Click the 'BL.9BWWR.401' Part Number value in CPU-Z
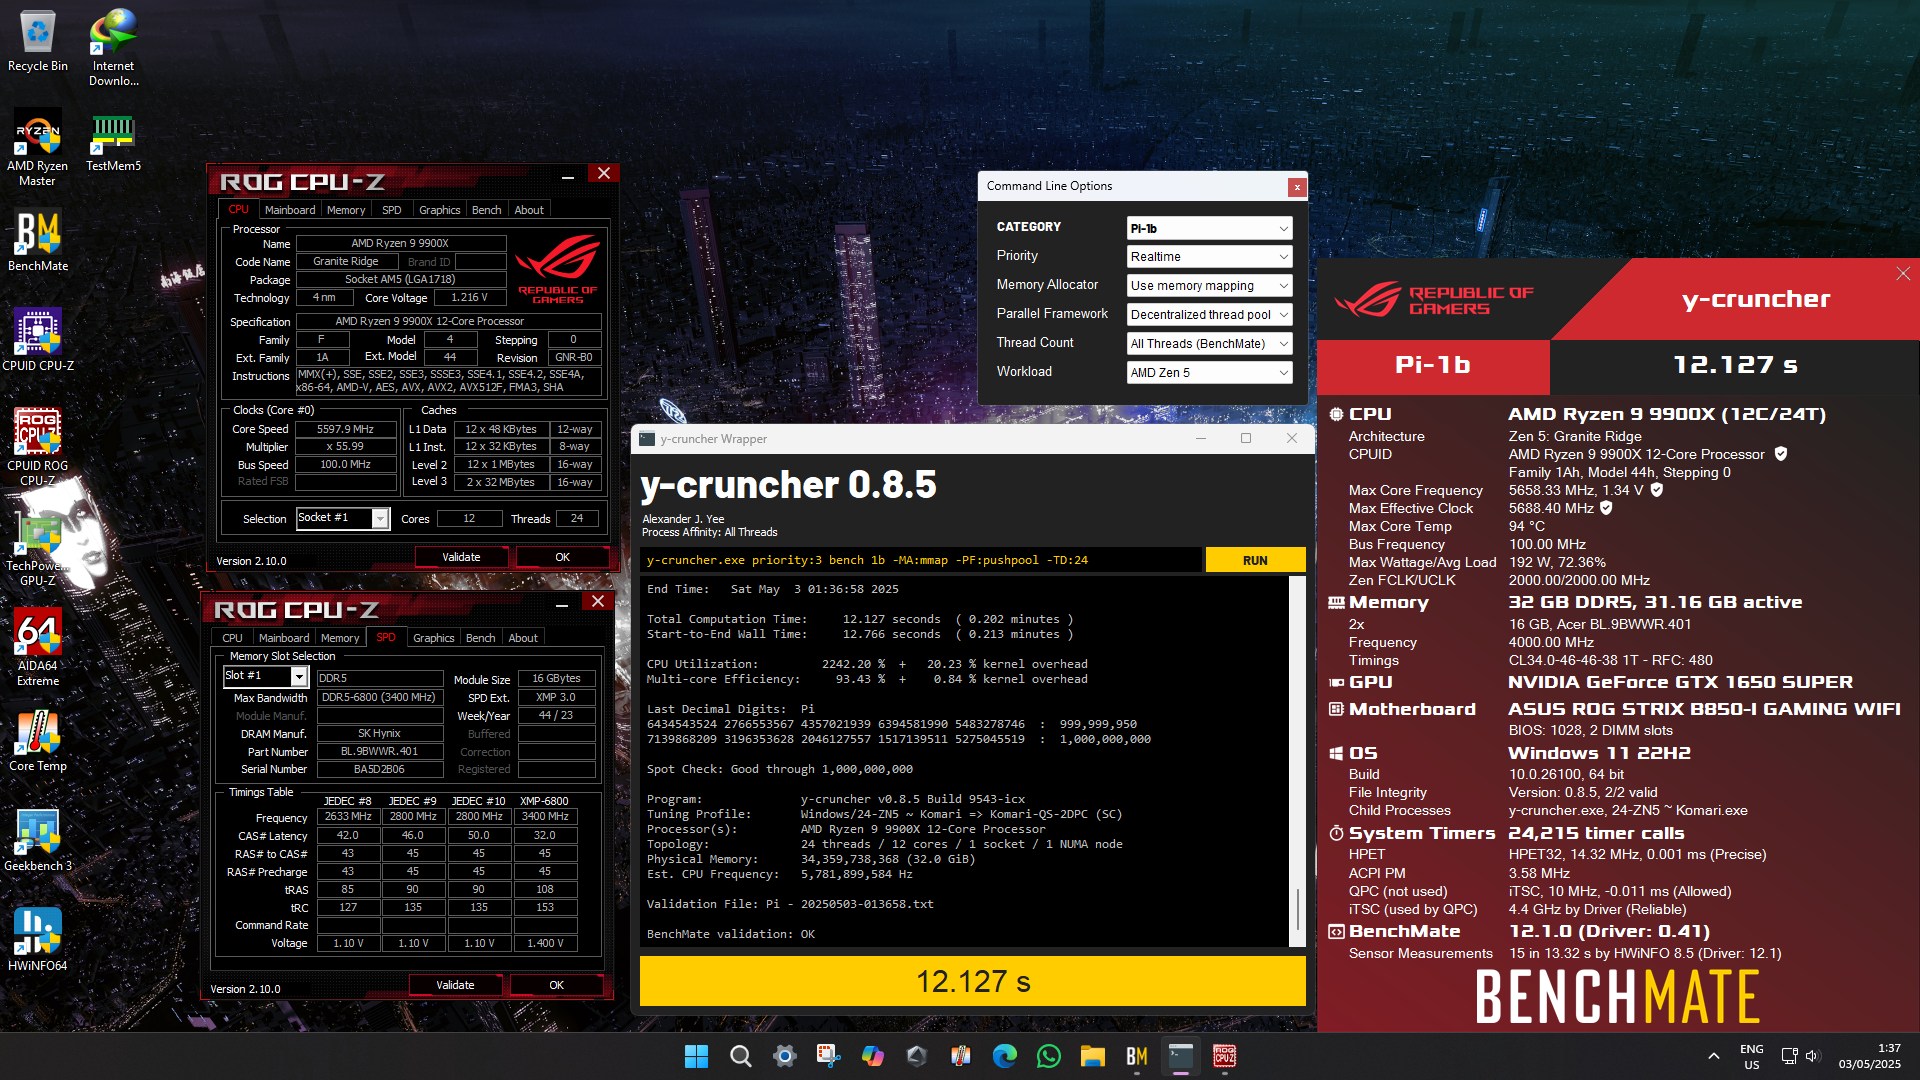This screenshot has height=1080, width=1920. pos(380,751)
